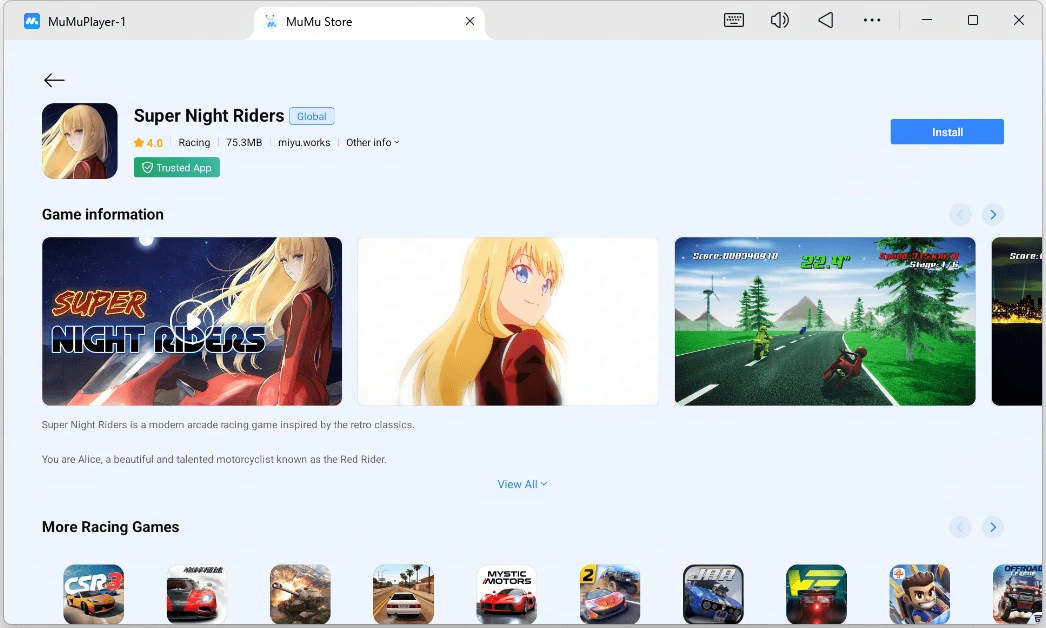
Task: Click the Red Rider description line
Action: tap(214, 459)
